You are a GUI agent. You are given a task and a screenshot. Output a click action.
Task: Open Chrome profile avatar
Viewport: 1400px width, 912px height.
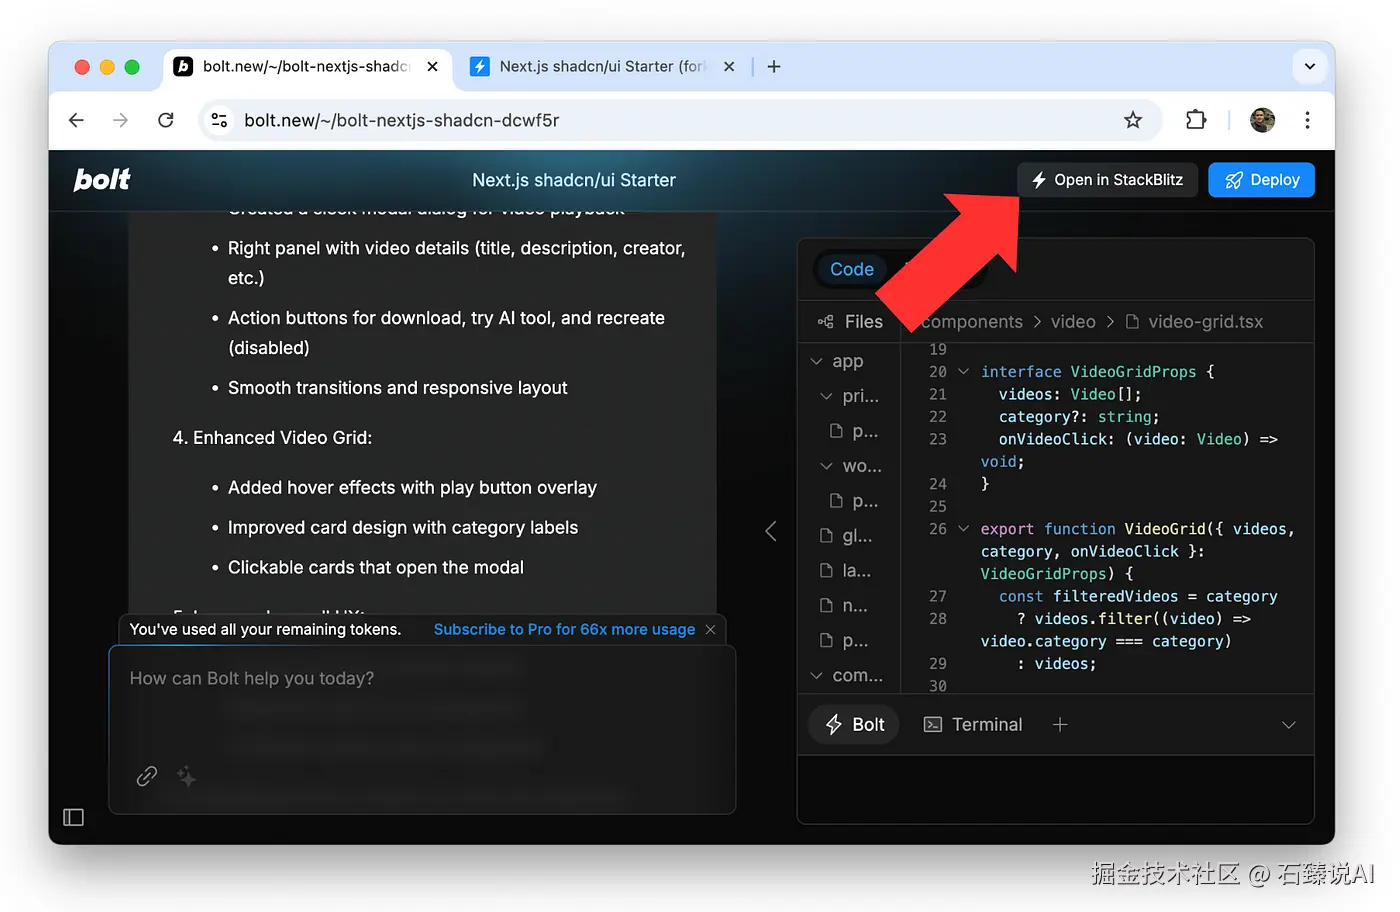(x=1262, y=120)
